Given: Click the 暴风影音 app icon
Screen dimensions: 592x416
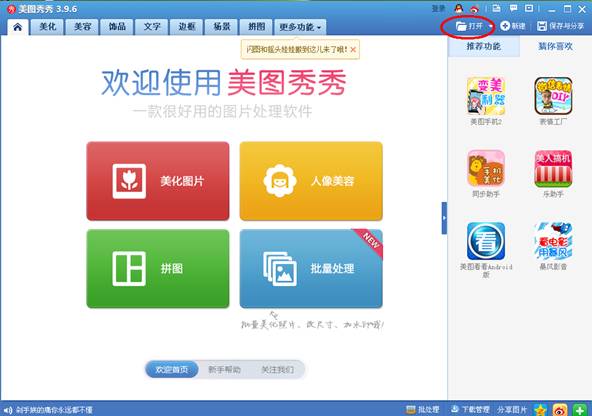Looking at the screenshot, I should [553, 241].
